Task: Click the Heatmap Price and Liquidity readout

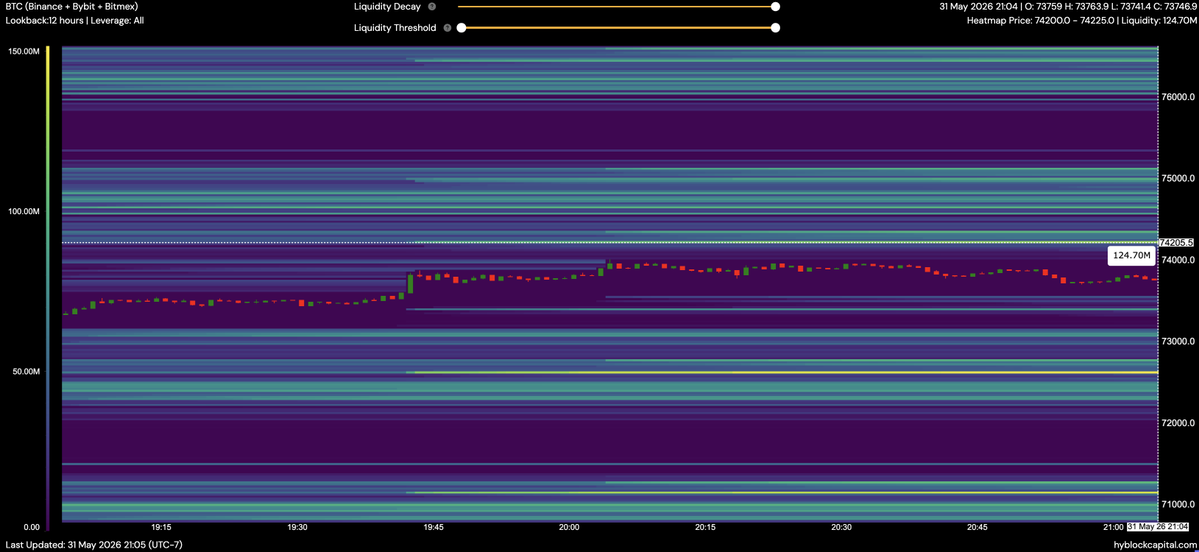Action: (x=1080, y=21)
